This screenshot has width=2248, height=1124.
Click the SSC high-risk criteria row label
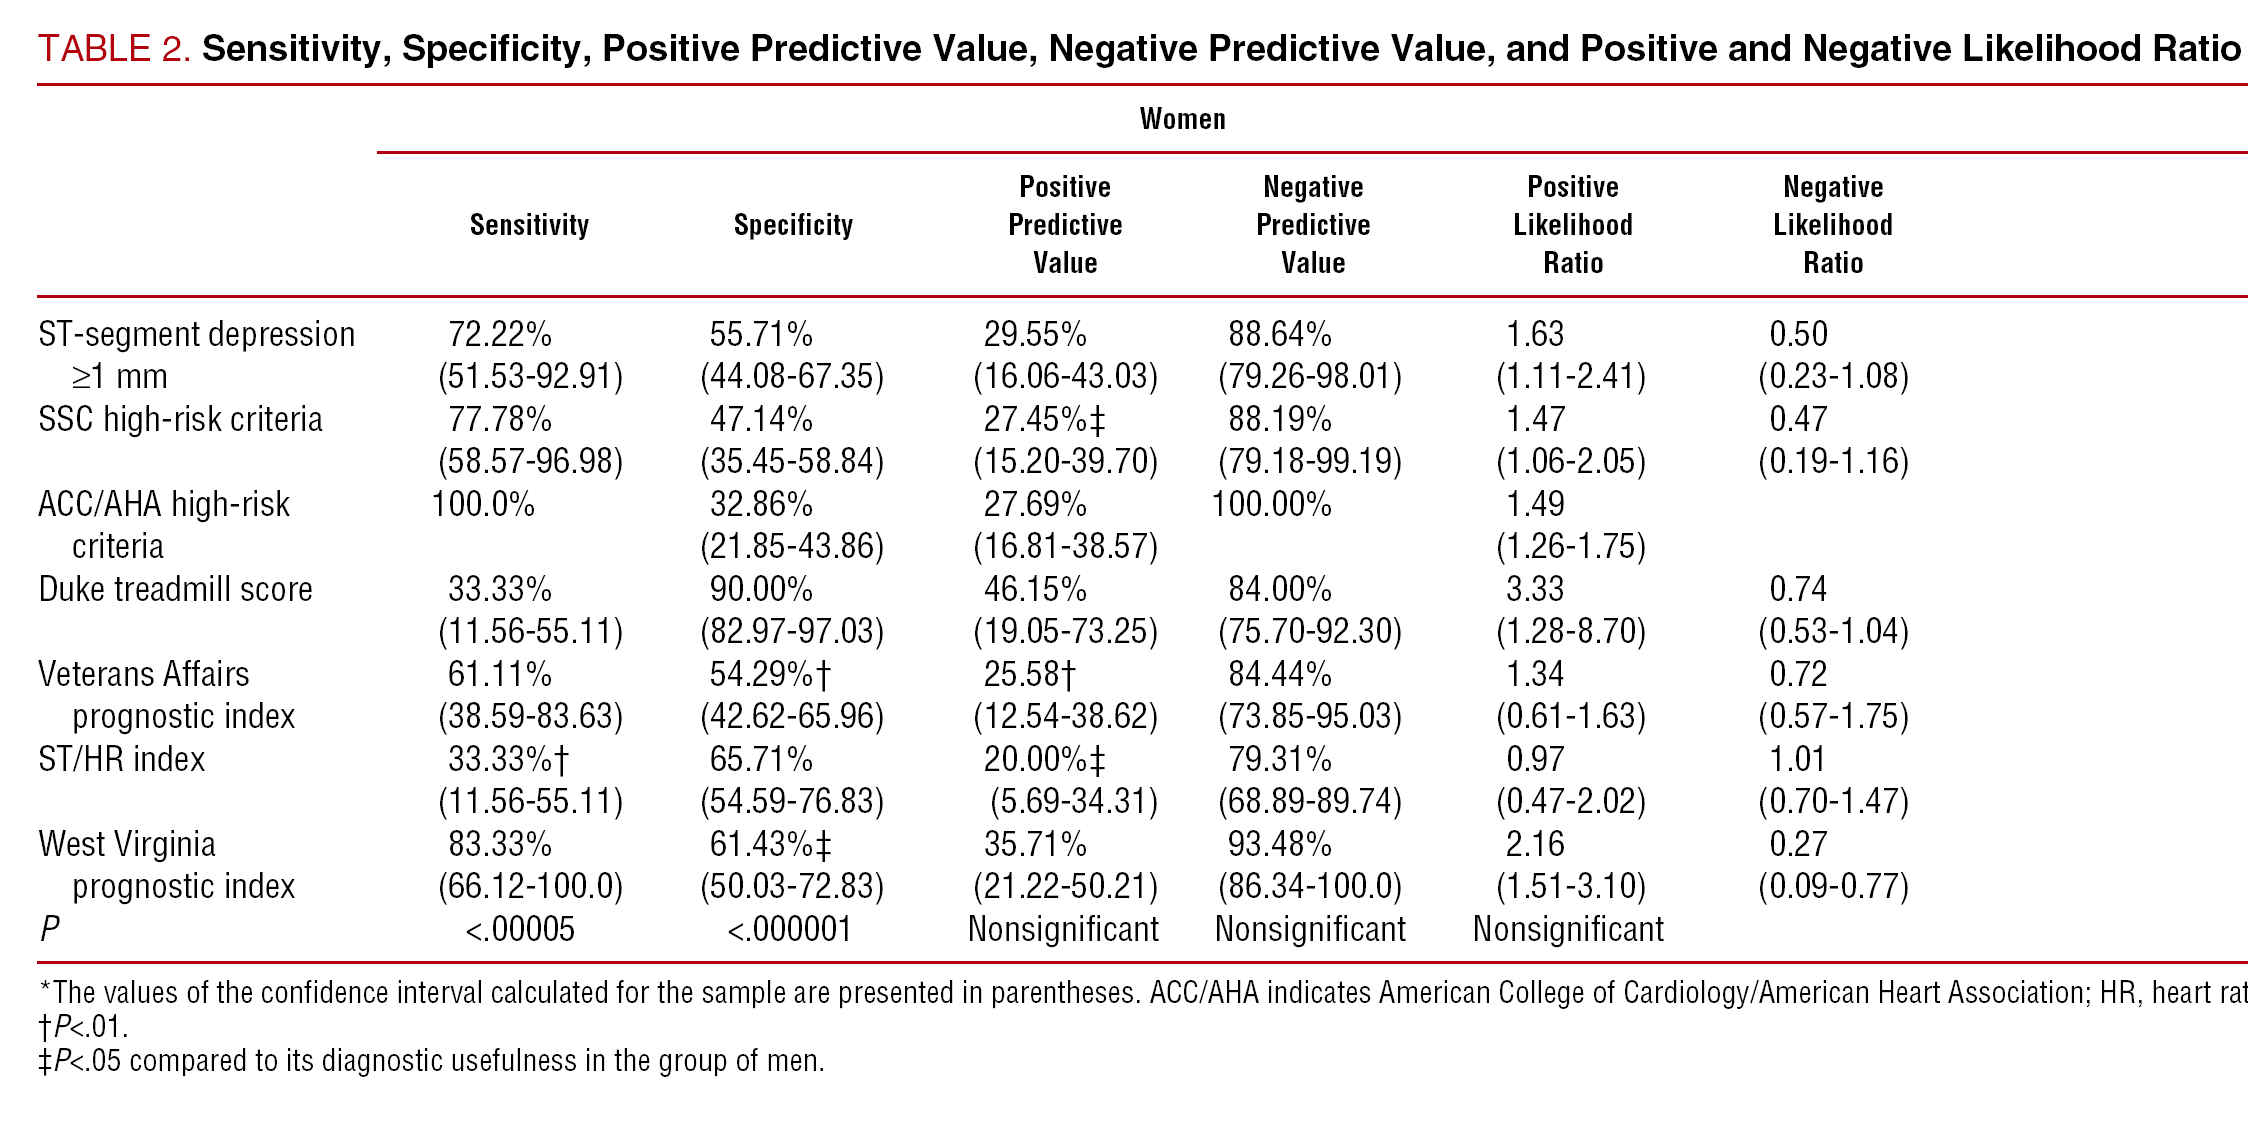(x=180, y=419)
